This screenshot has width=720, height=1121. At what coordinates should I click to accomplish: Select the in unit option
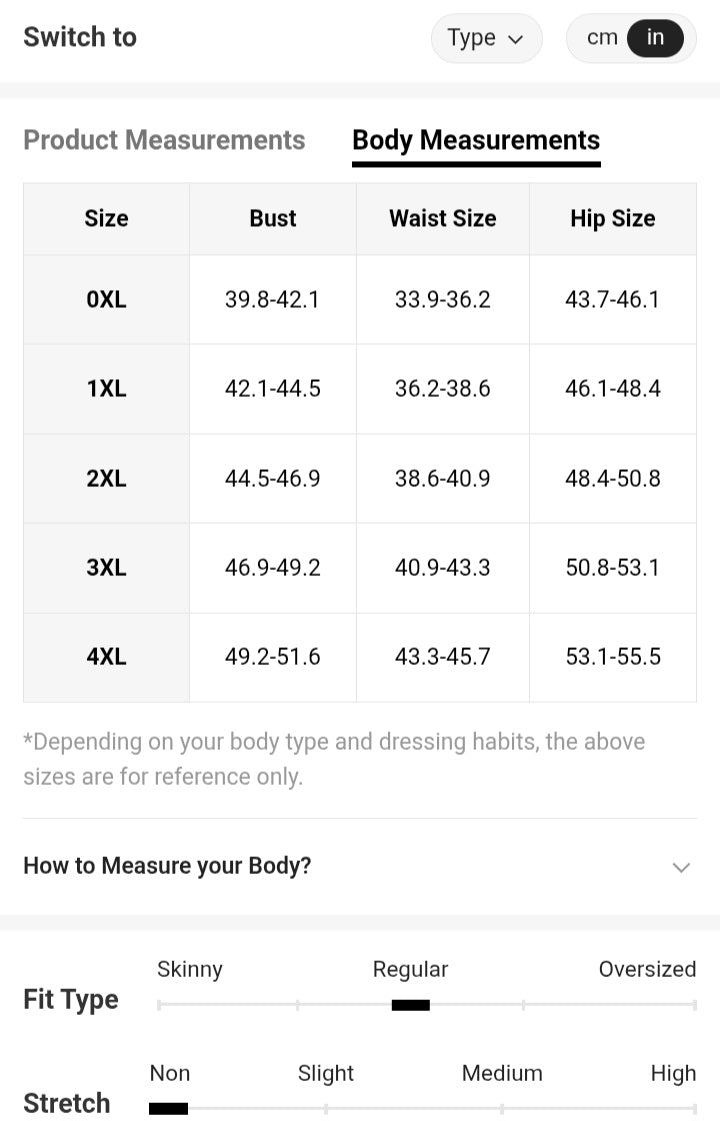[655, 38]
